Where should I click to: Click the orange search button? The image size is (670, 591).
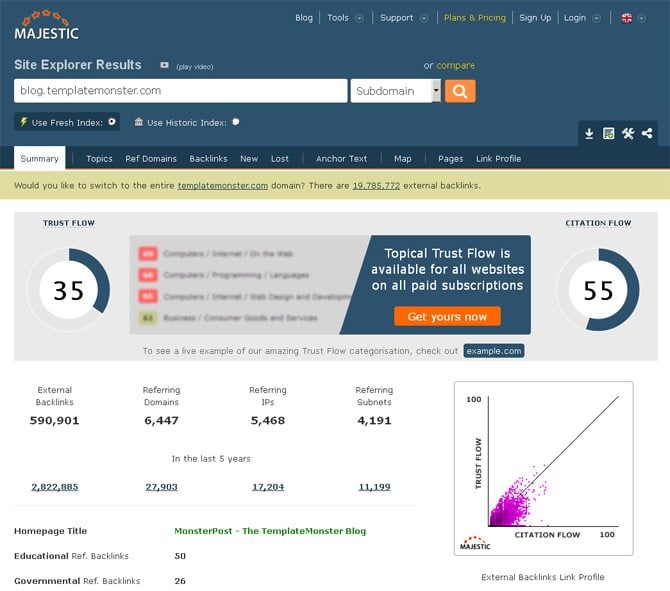click(x=460, y=91)
